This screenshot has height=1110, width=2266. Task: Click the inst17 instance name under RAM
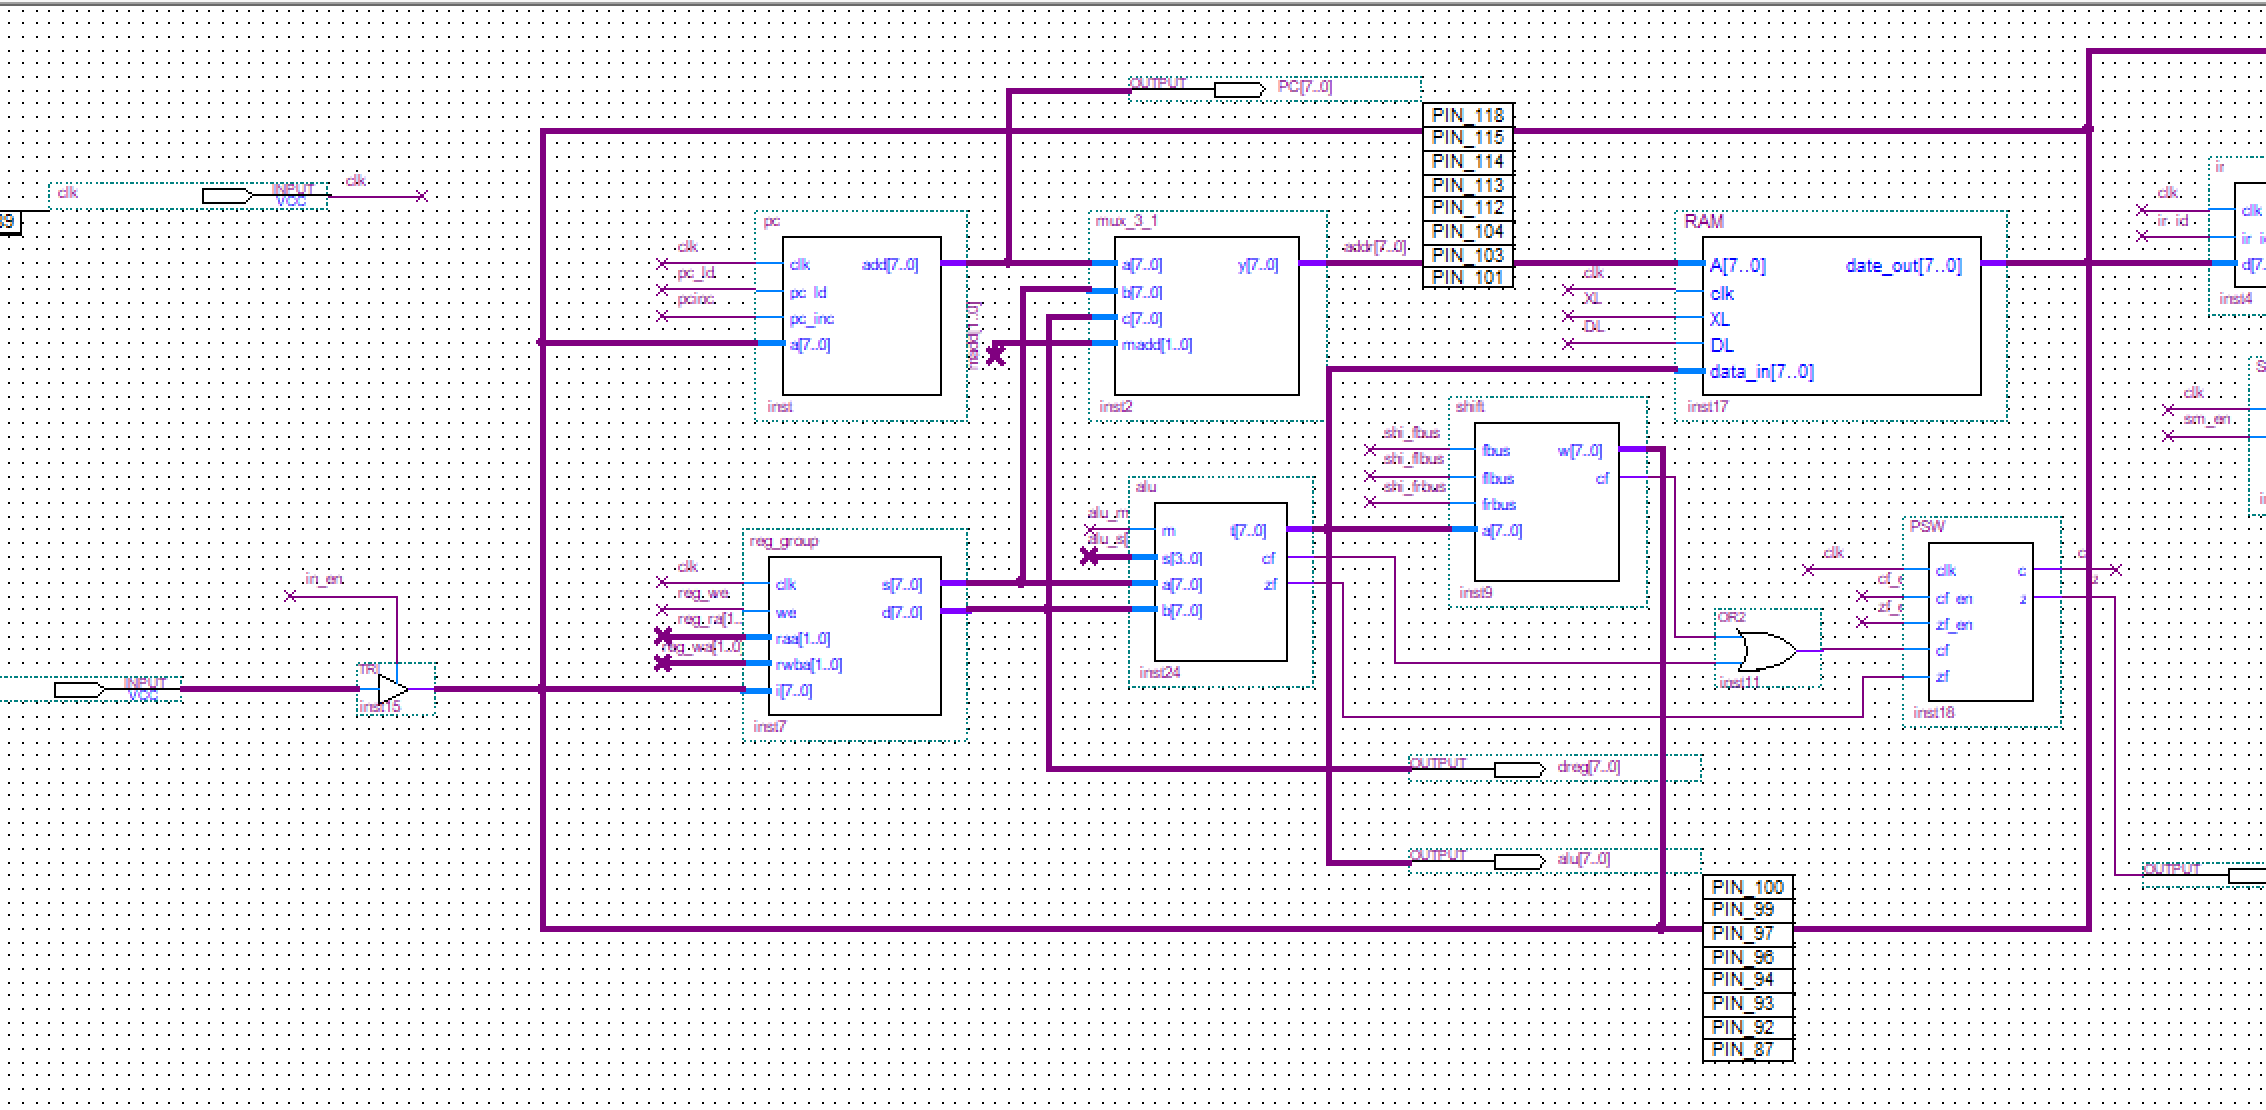(1707, 407)
